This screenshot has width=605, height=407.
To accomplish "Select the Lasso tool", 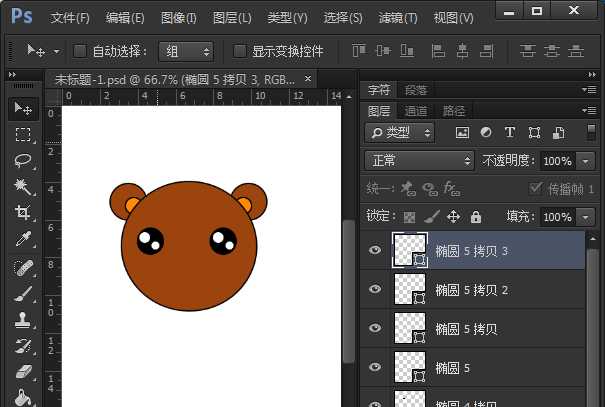I will [x=23, y=160].
